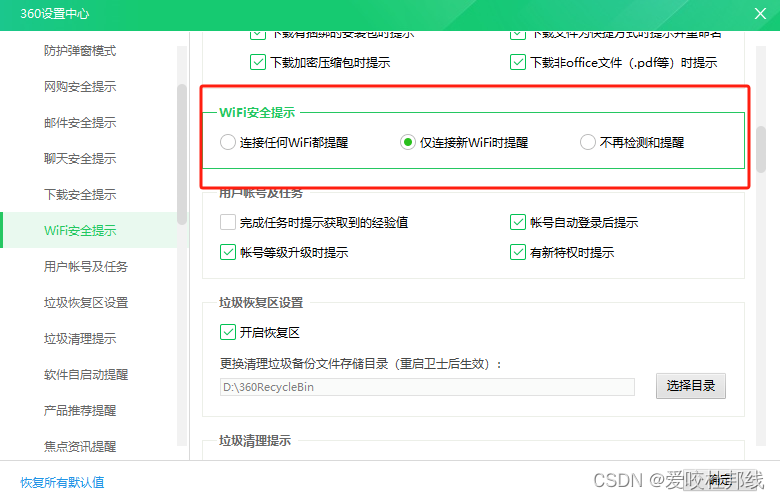The height and width of the screenshot is (500, 780).
Task: Open 网购安全提示 sidebar item
Action: [x=80, y=87]
